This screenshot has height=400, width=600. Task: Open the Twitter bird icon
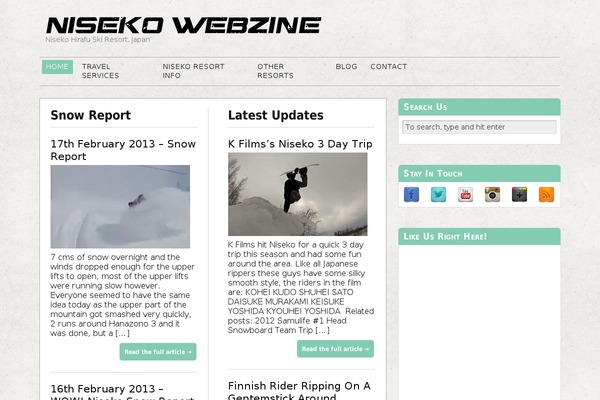click(439, 194)
